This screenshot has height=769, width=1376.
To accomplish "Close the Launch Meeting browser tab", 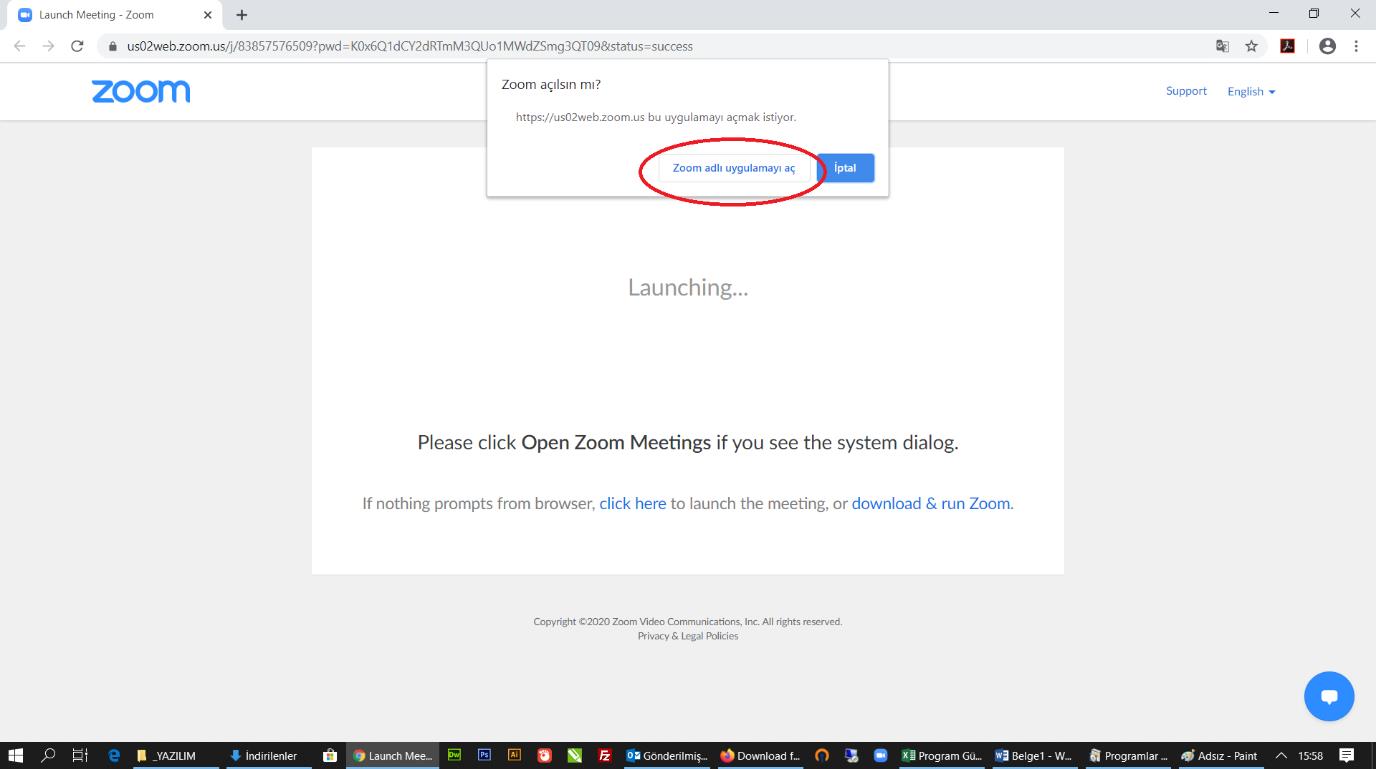I will (207, 15).
